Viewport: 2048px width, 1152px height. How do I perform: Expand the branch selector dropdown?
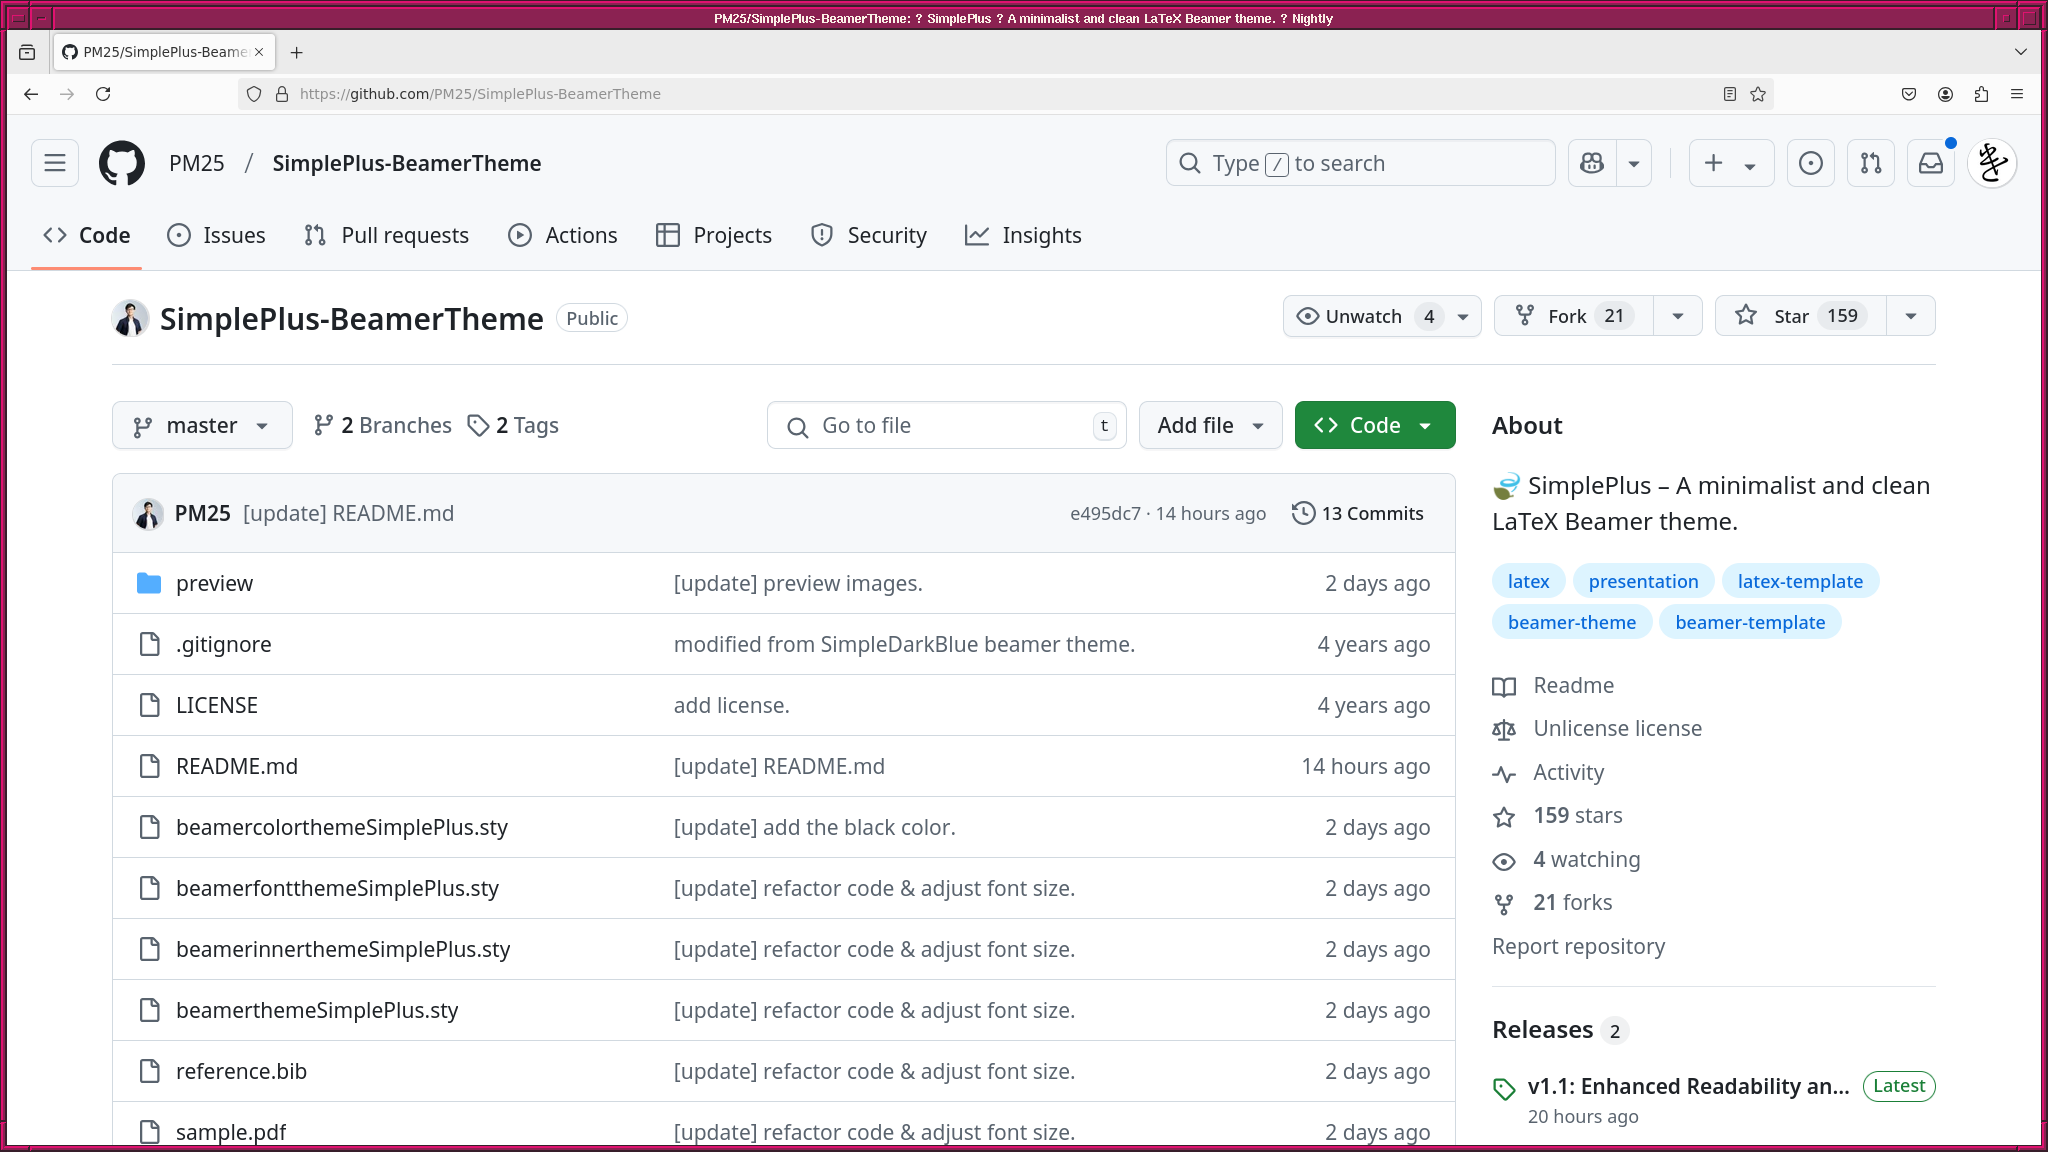(201, 425)
